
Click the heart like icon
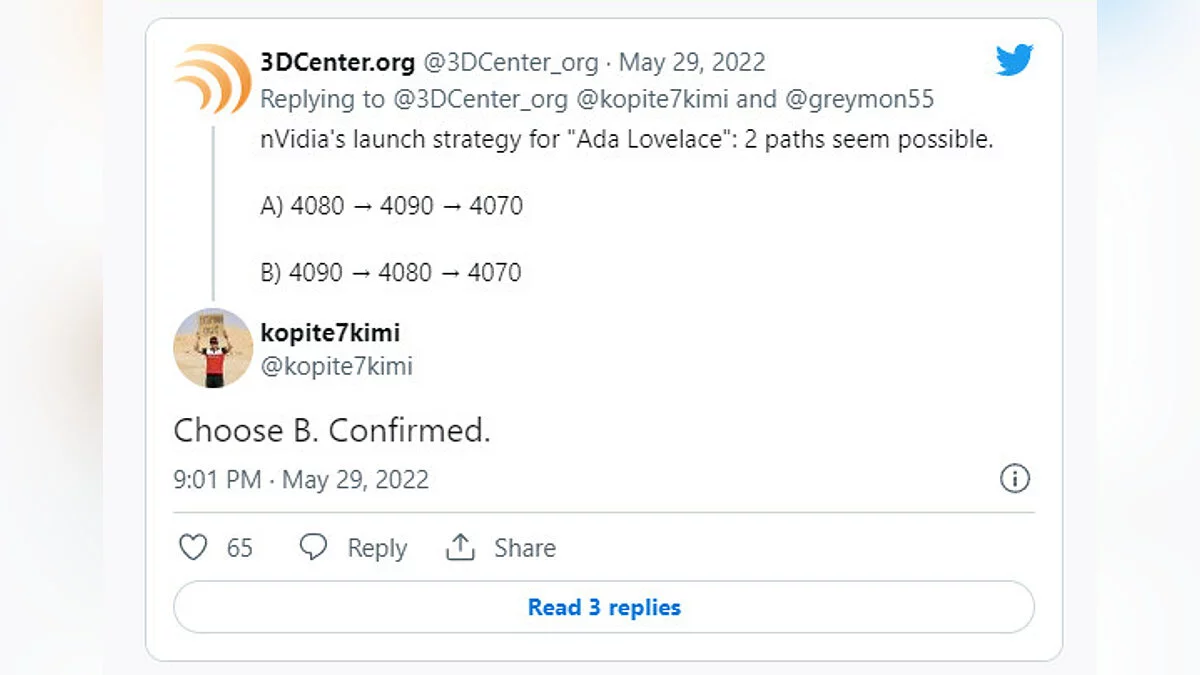(x=192, y=548)
